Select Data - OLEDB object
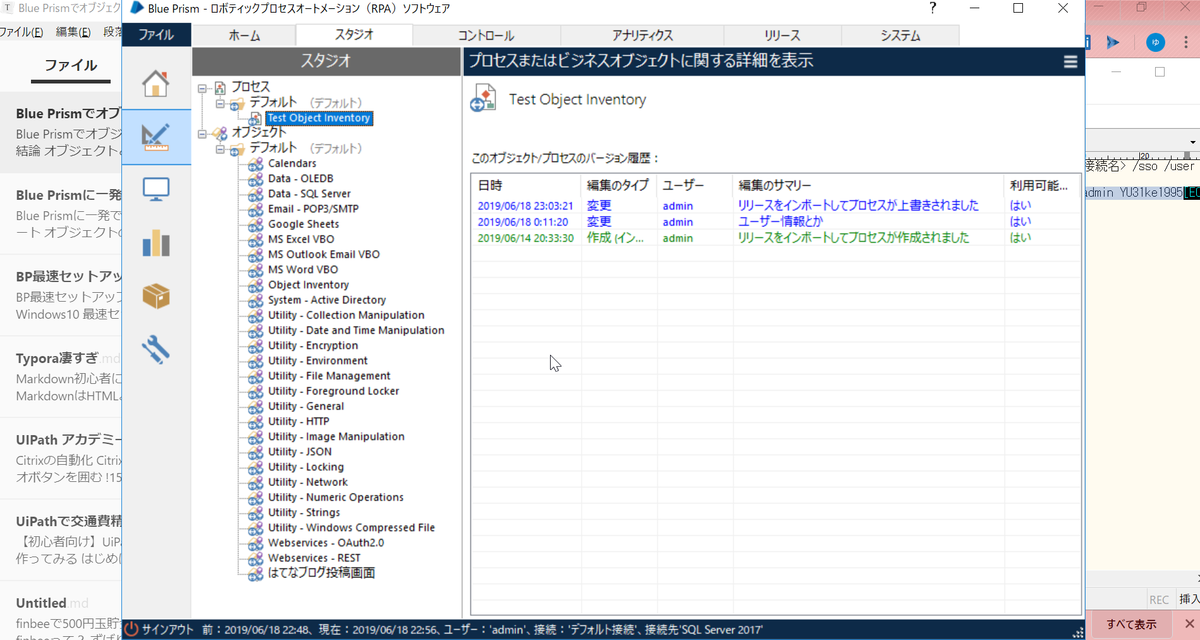The image size is (1200, 640). (301, 179)
